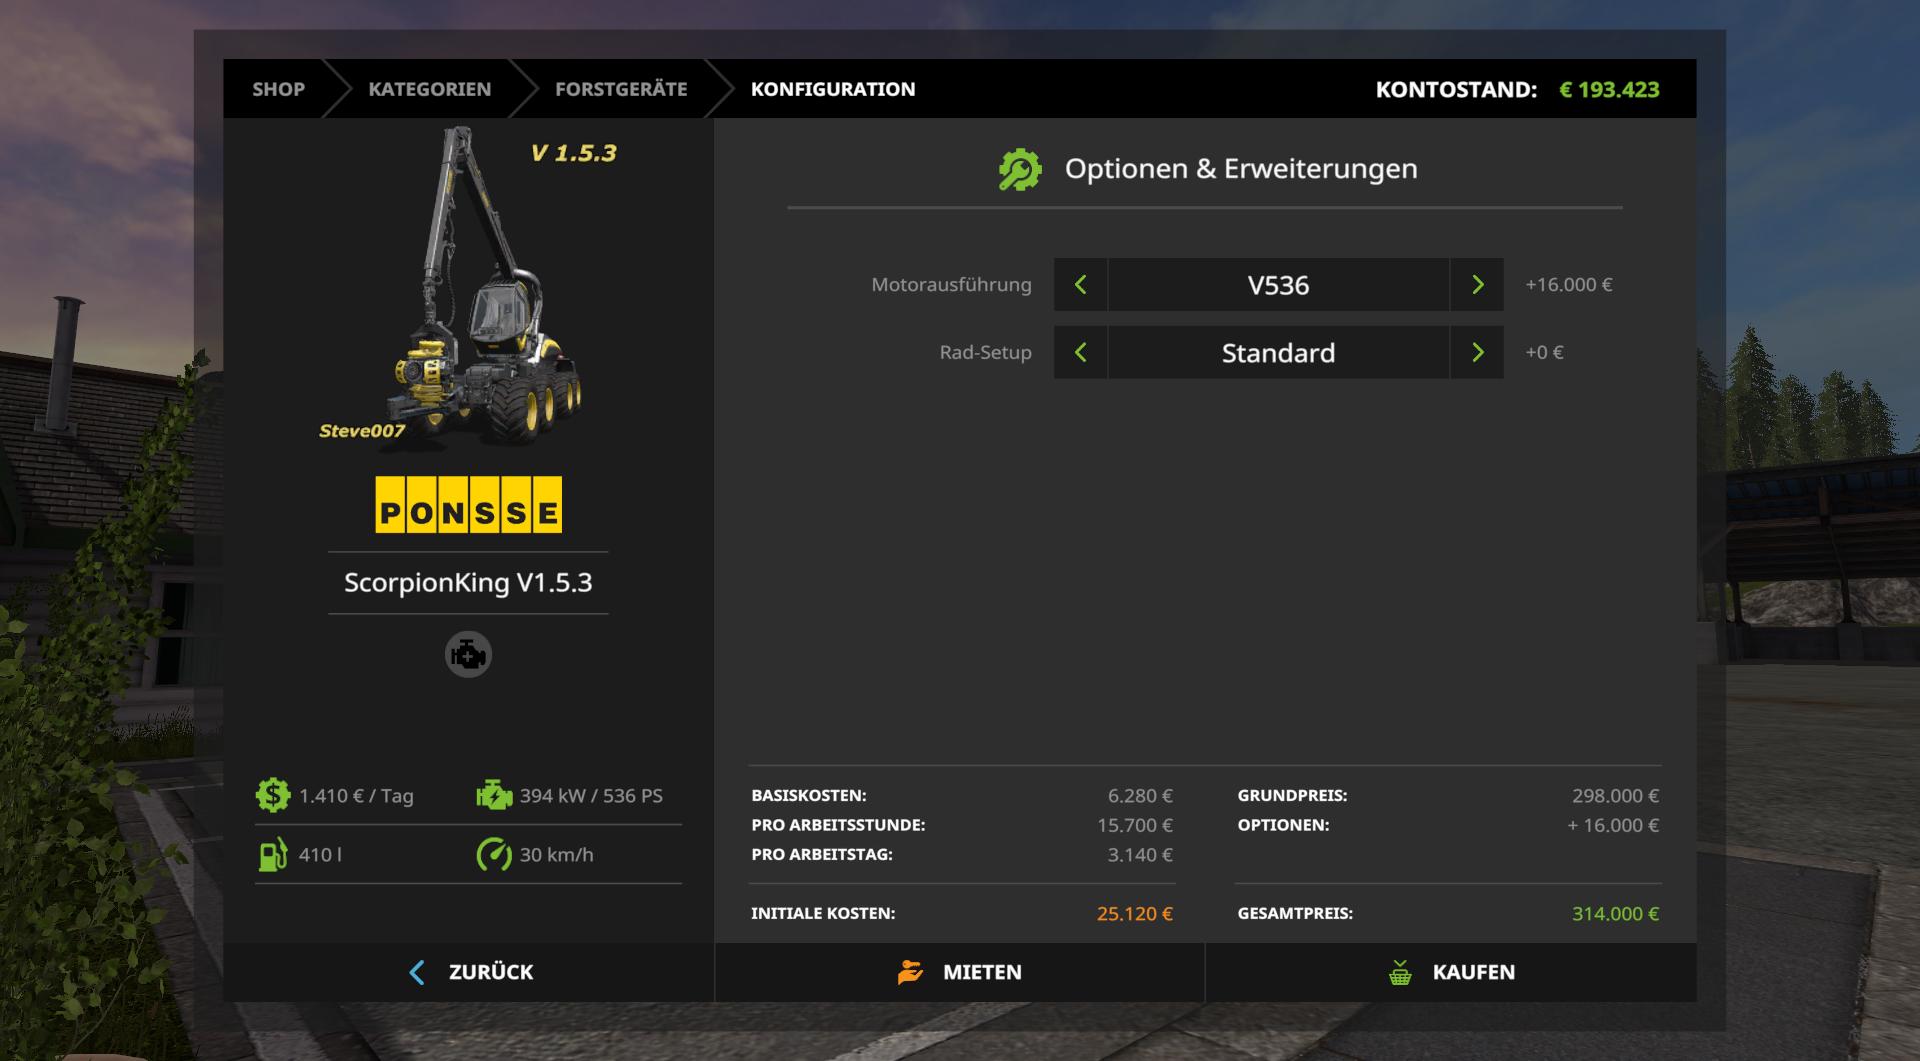Click the Ponsse brand logo
1920x1061 pixels.
point(468,505)
